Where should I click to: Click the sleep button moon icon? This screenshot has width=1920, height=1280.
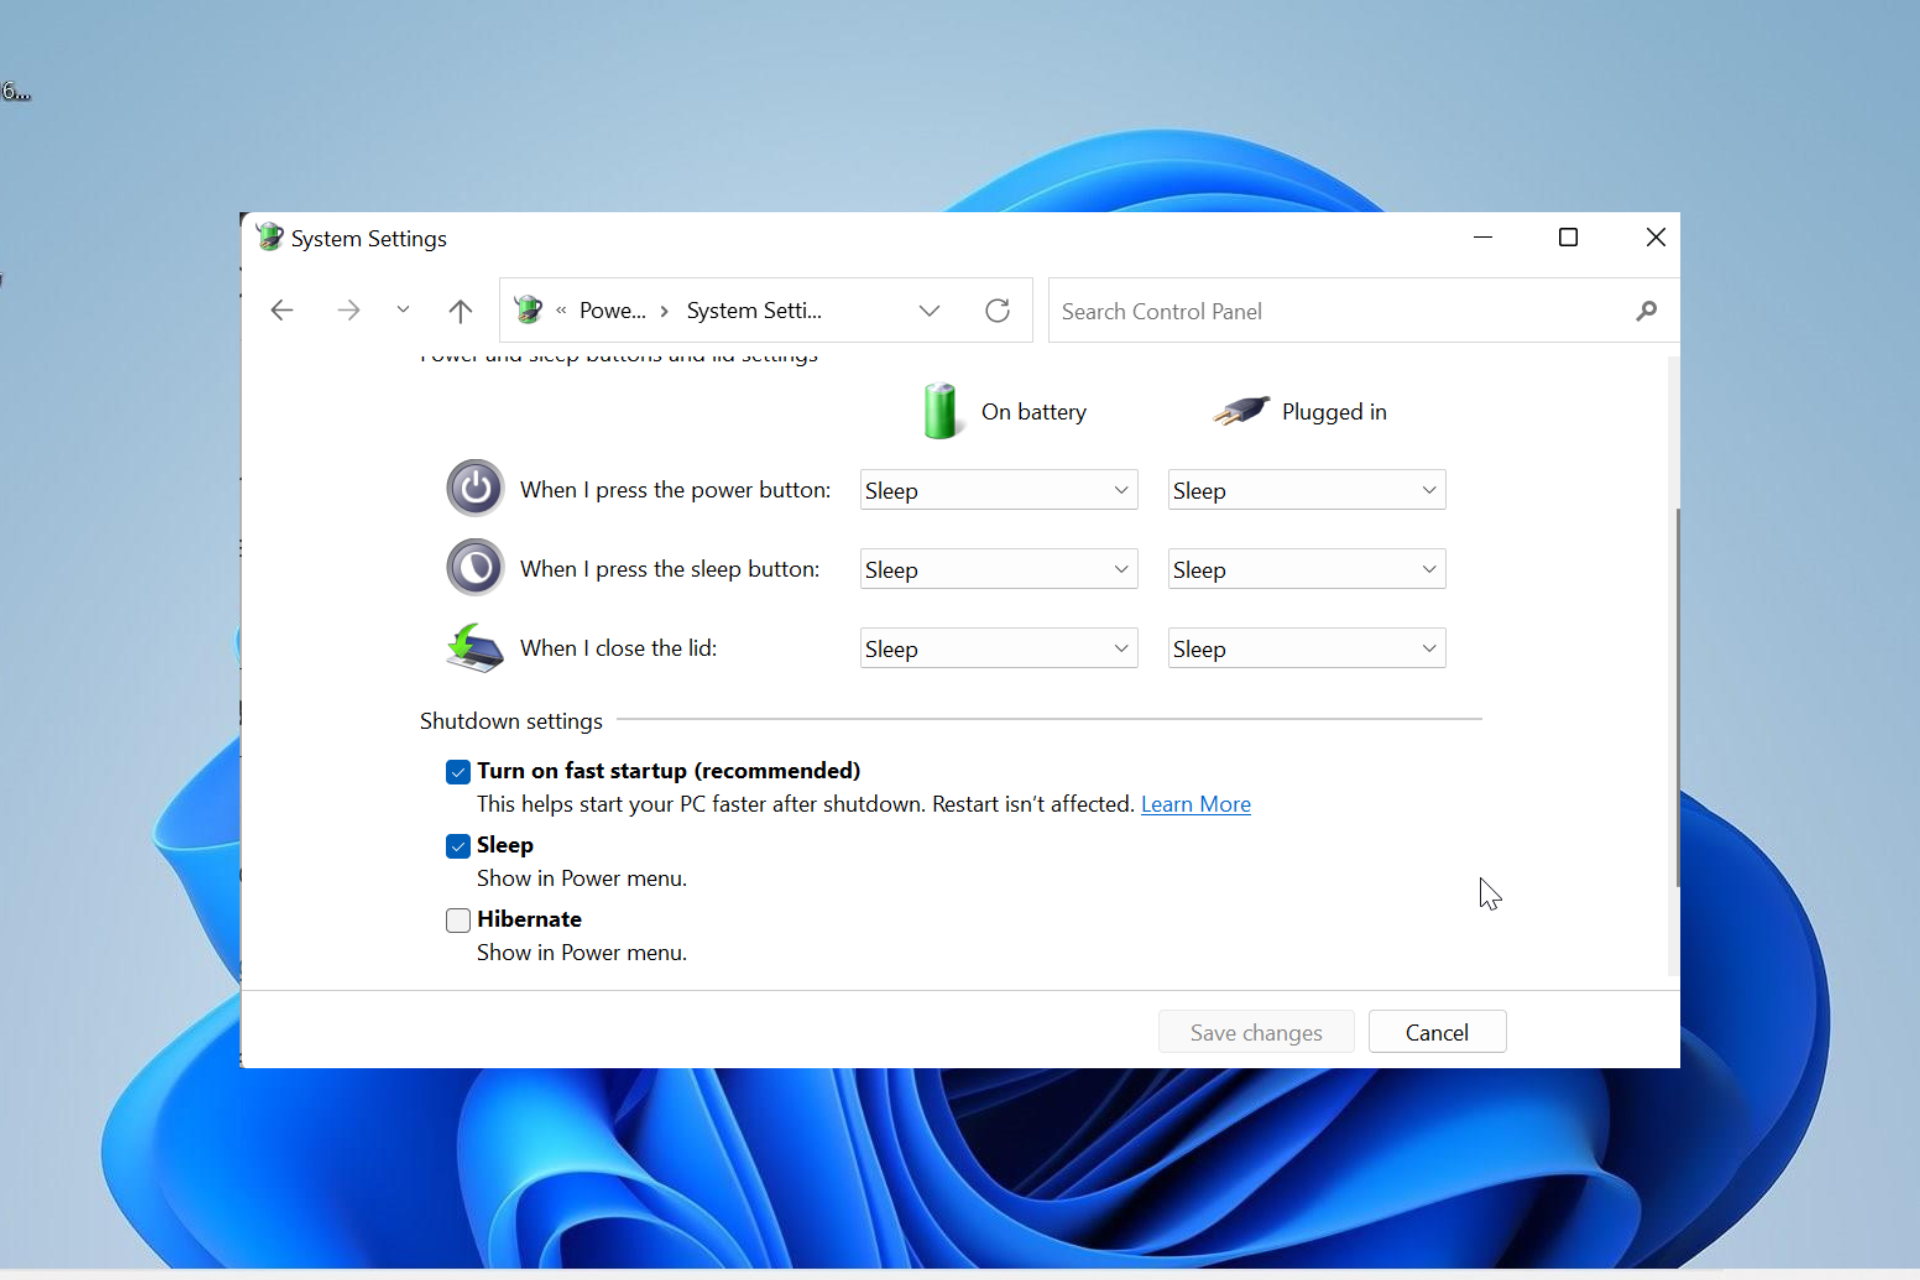click(x=475, y=567)
